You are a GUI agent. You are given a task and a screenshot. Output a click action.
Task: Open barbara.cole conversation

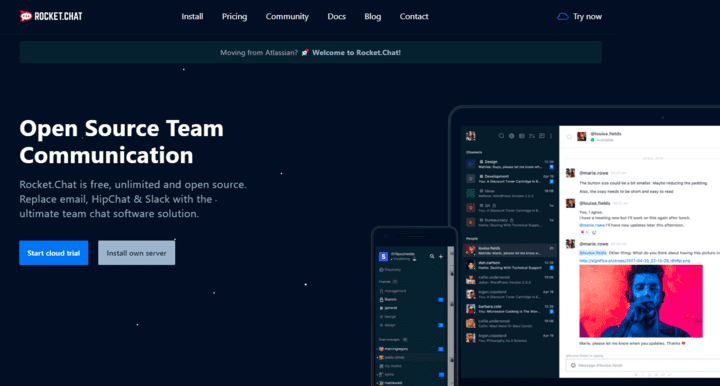coord(510,308)
